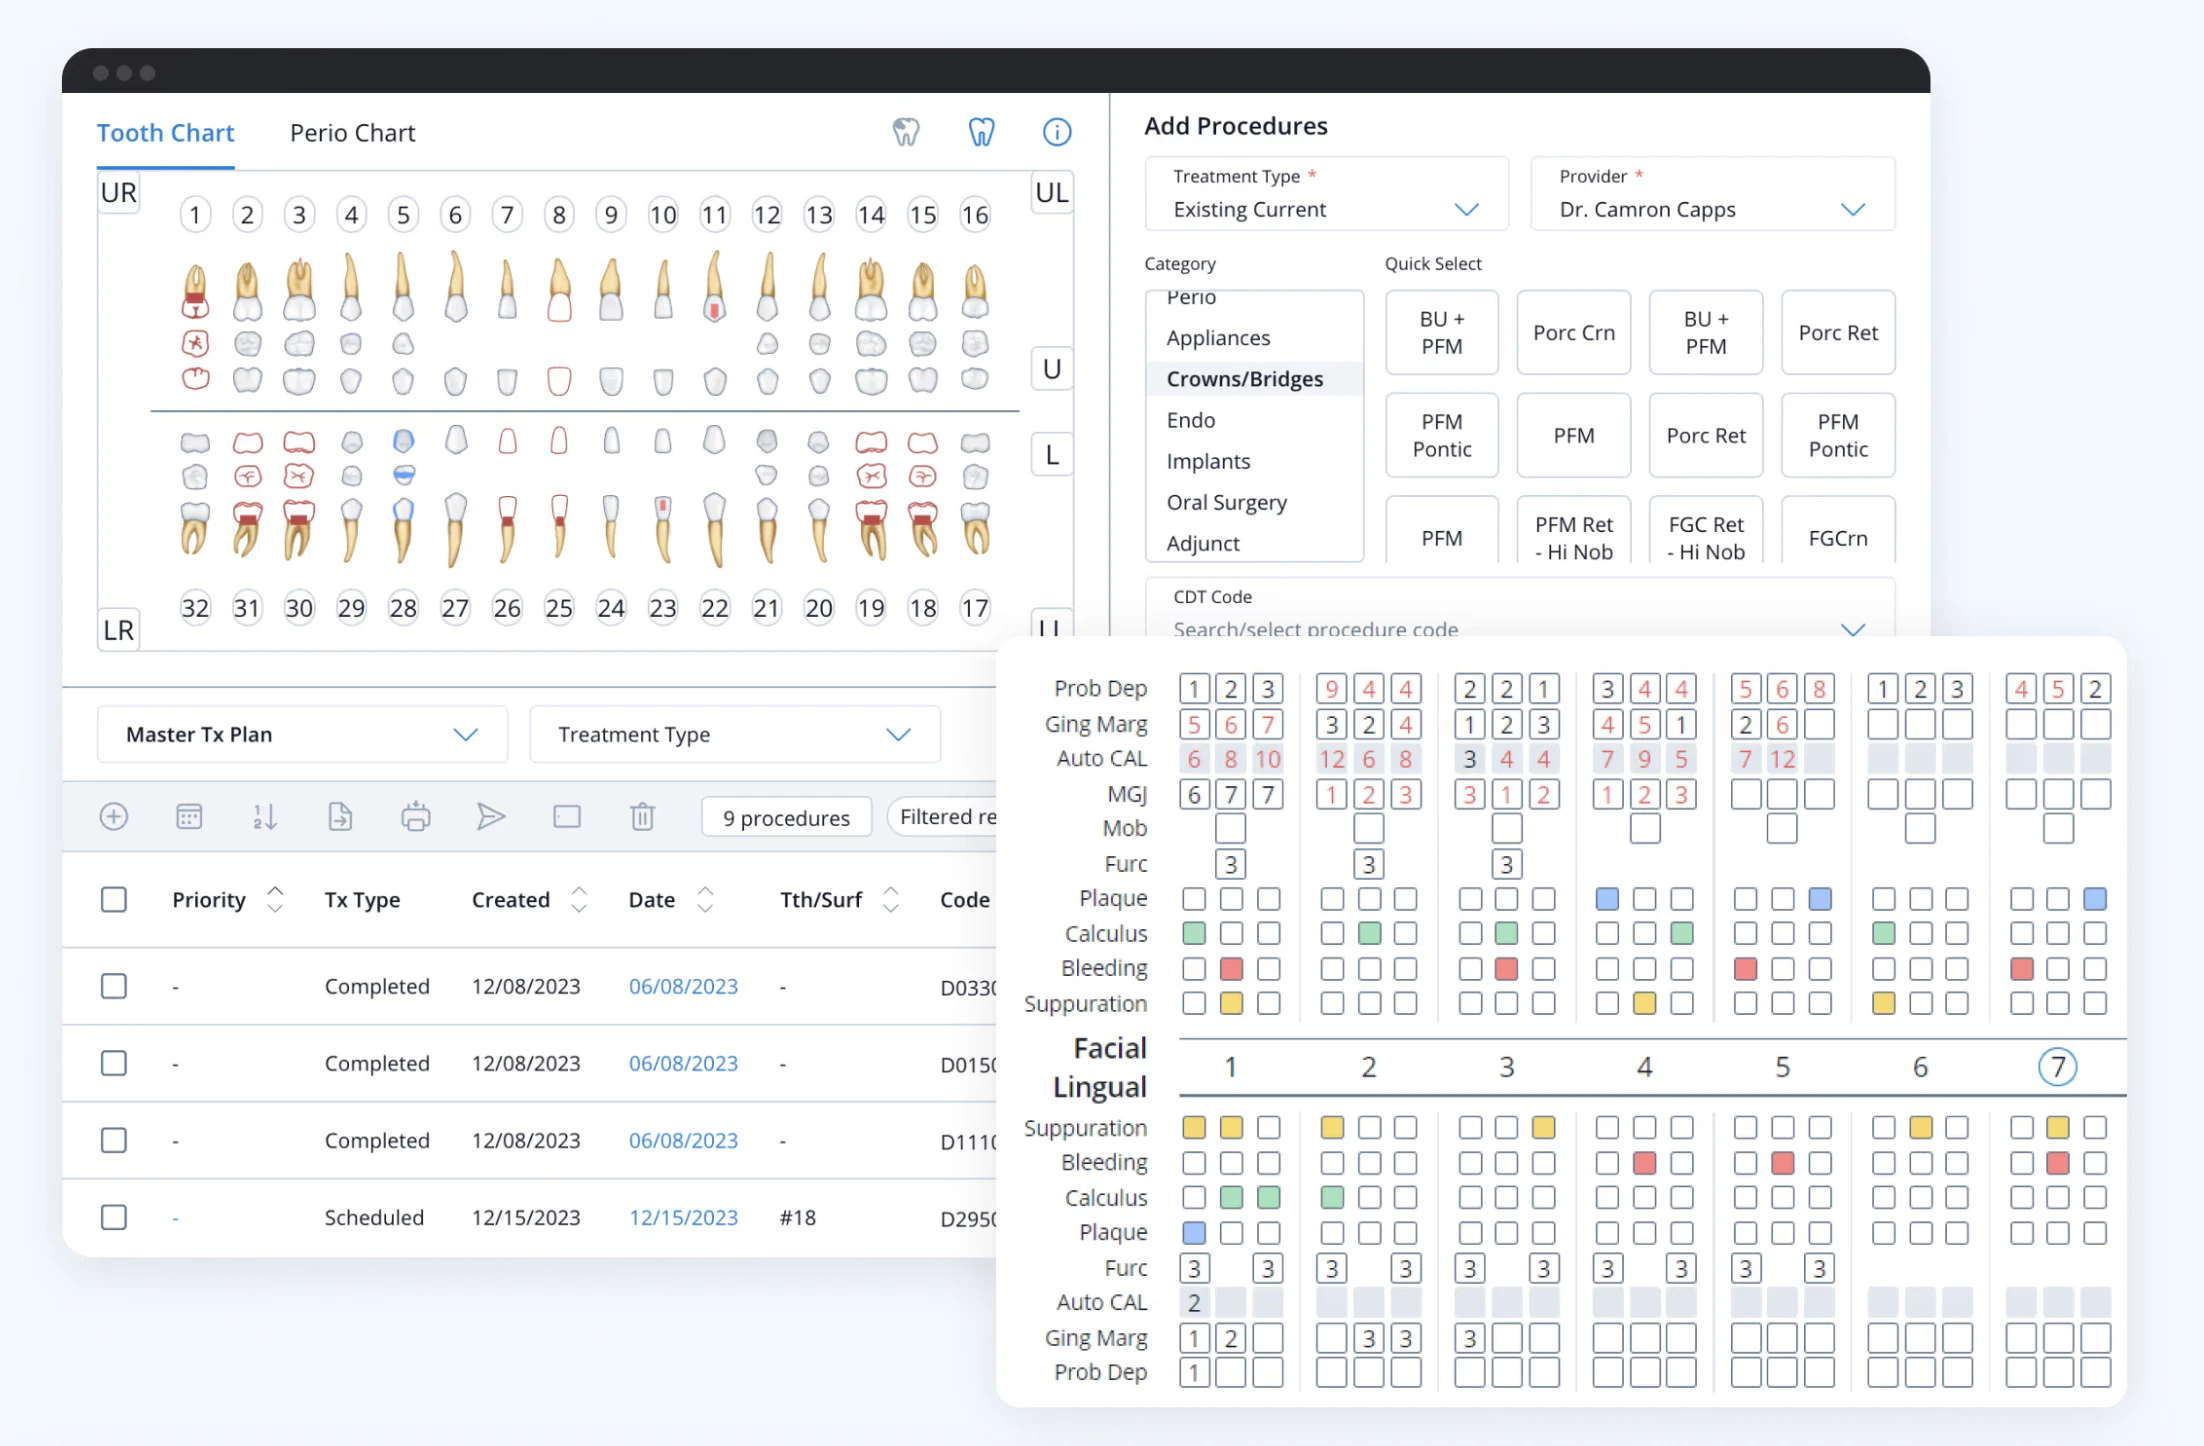Image resolution: width=2204 pixels, height=1446 pixels.
Task: Click the red Bleeding indicator cell for sextant one
Action: 1231,968
